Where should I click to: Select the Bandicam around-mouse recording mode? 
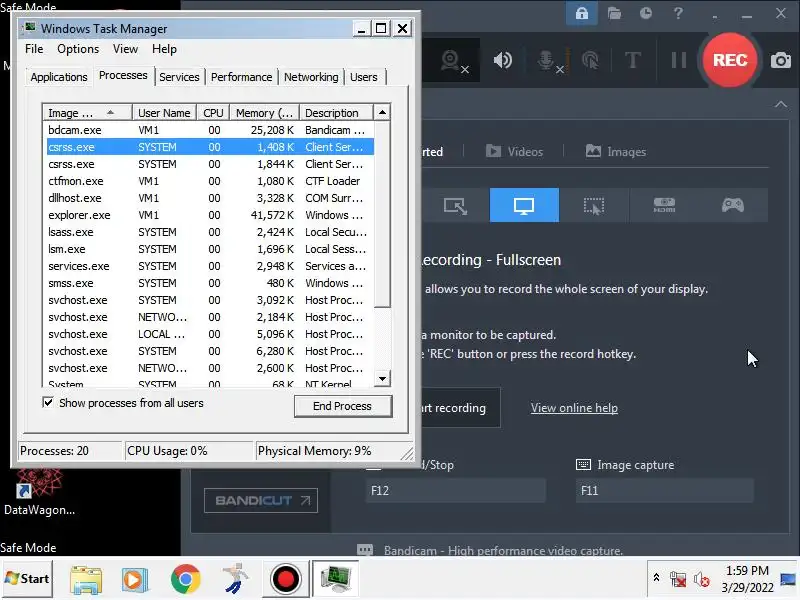[x=594, y=205]
